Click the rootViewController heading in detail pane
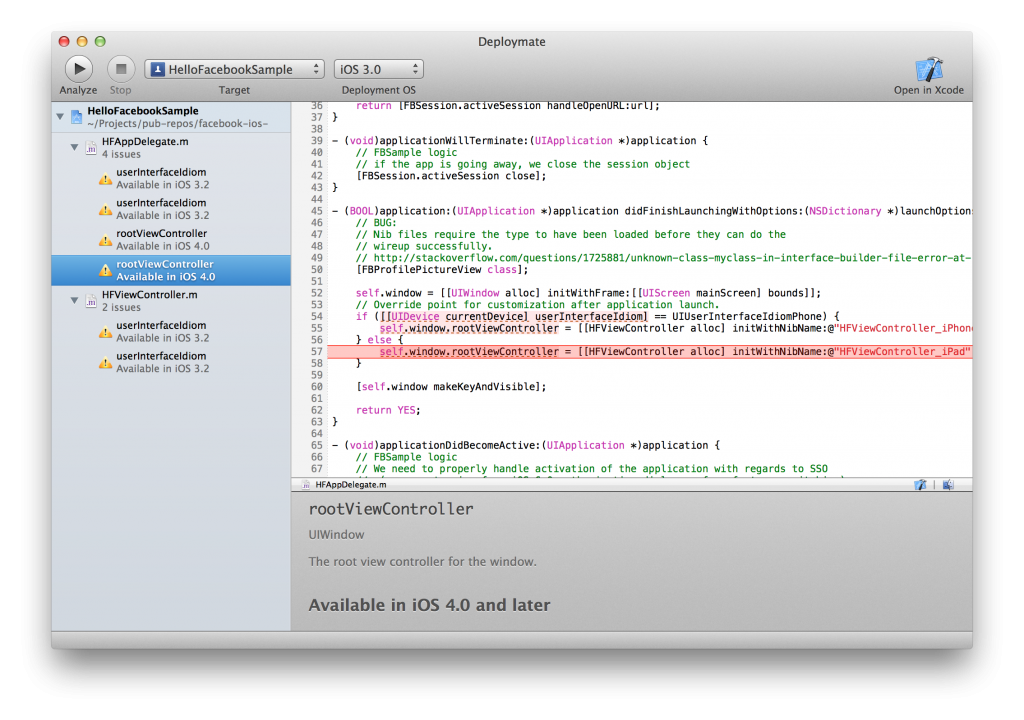This screenshot has height=720, width=1024. coord(391,509)
